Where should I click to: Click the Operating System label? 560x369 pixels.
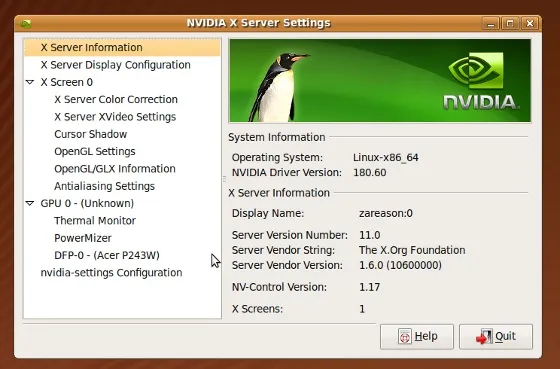click(x=277, y=158)
